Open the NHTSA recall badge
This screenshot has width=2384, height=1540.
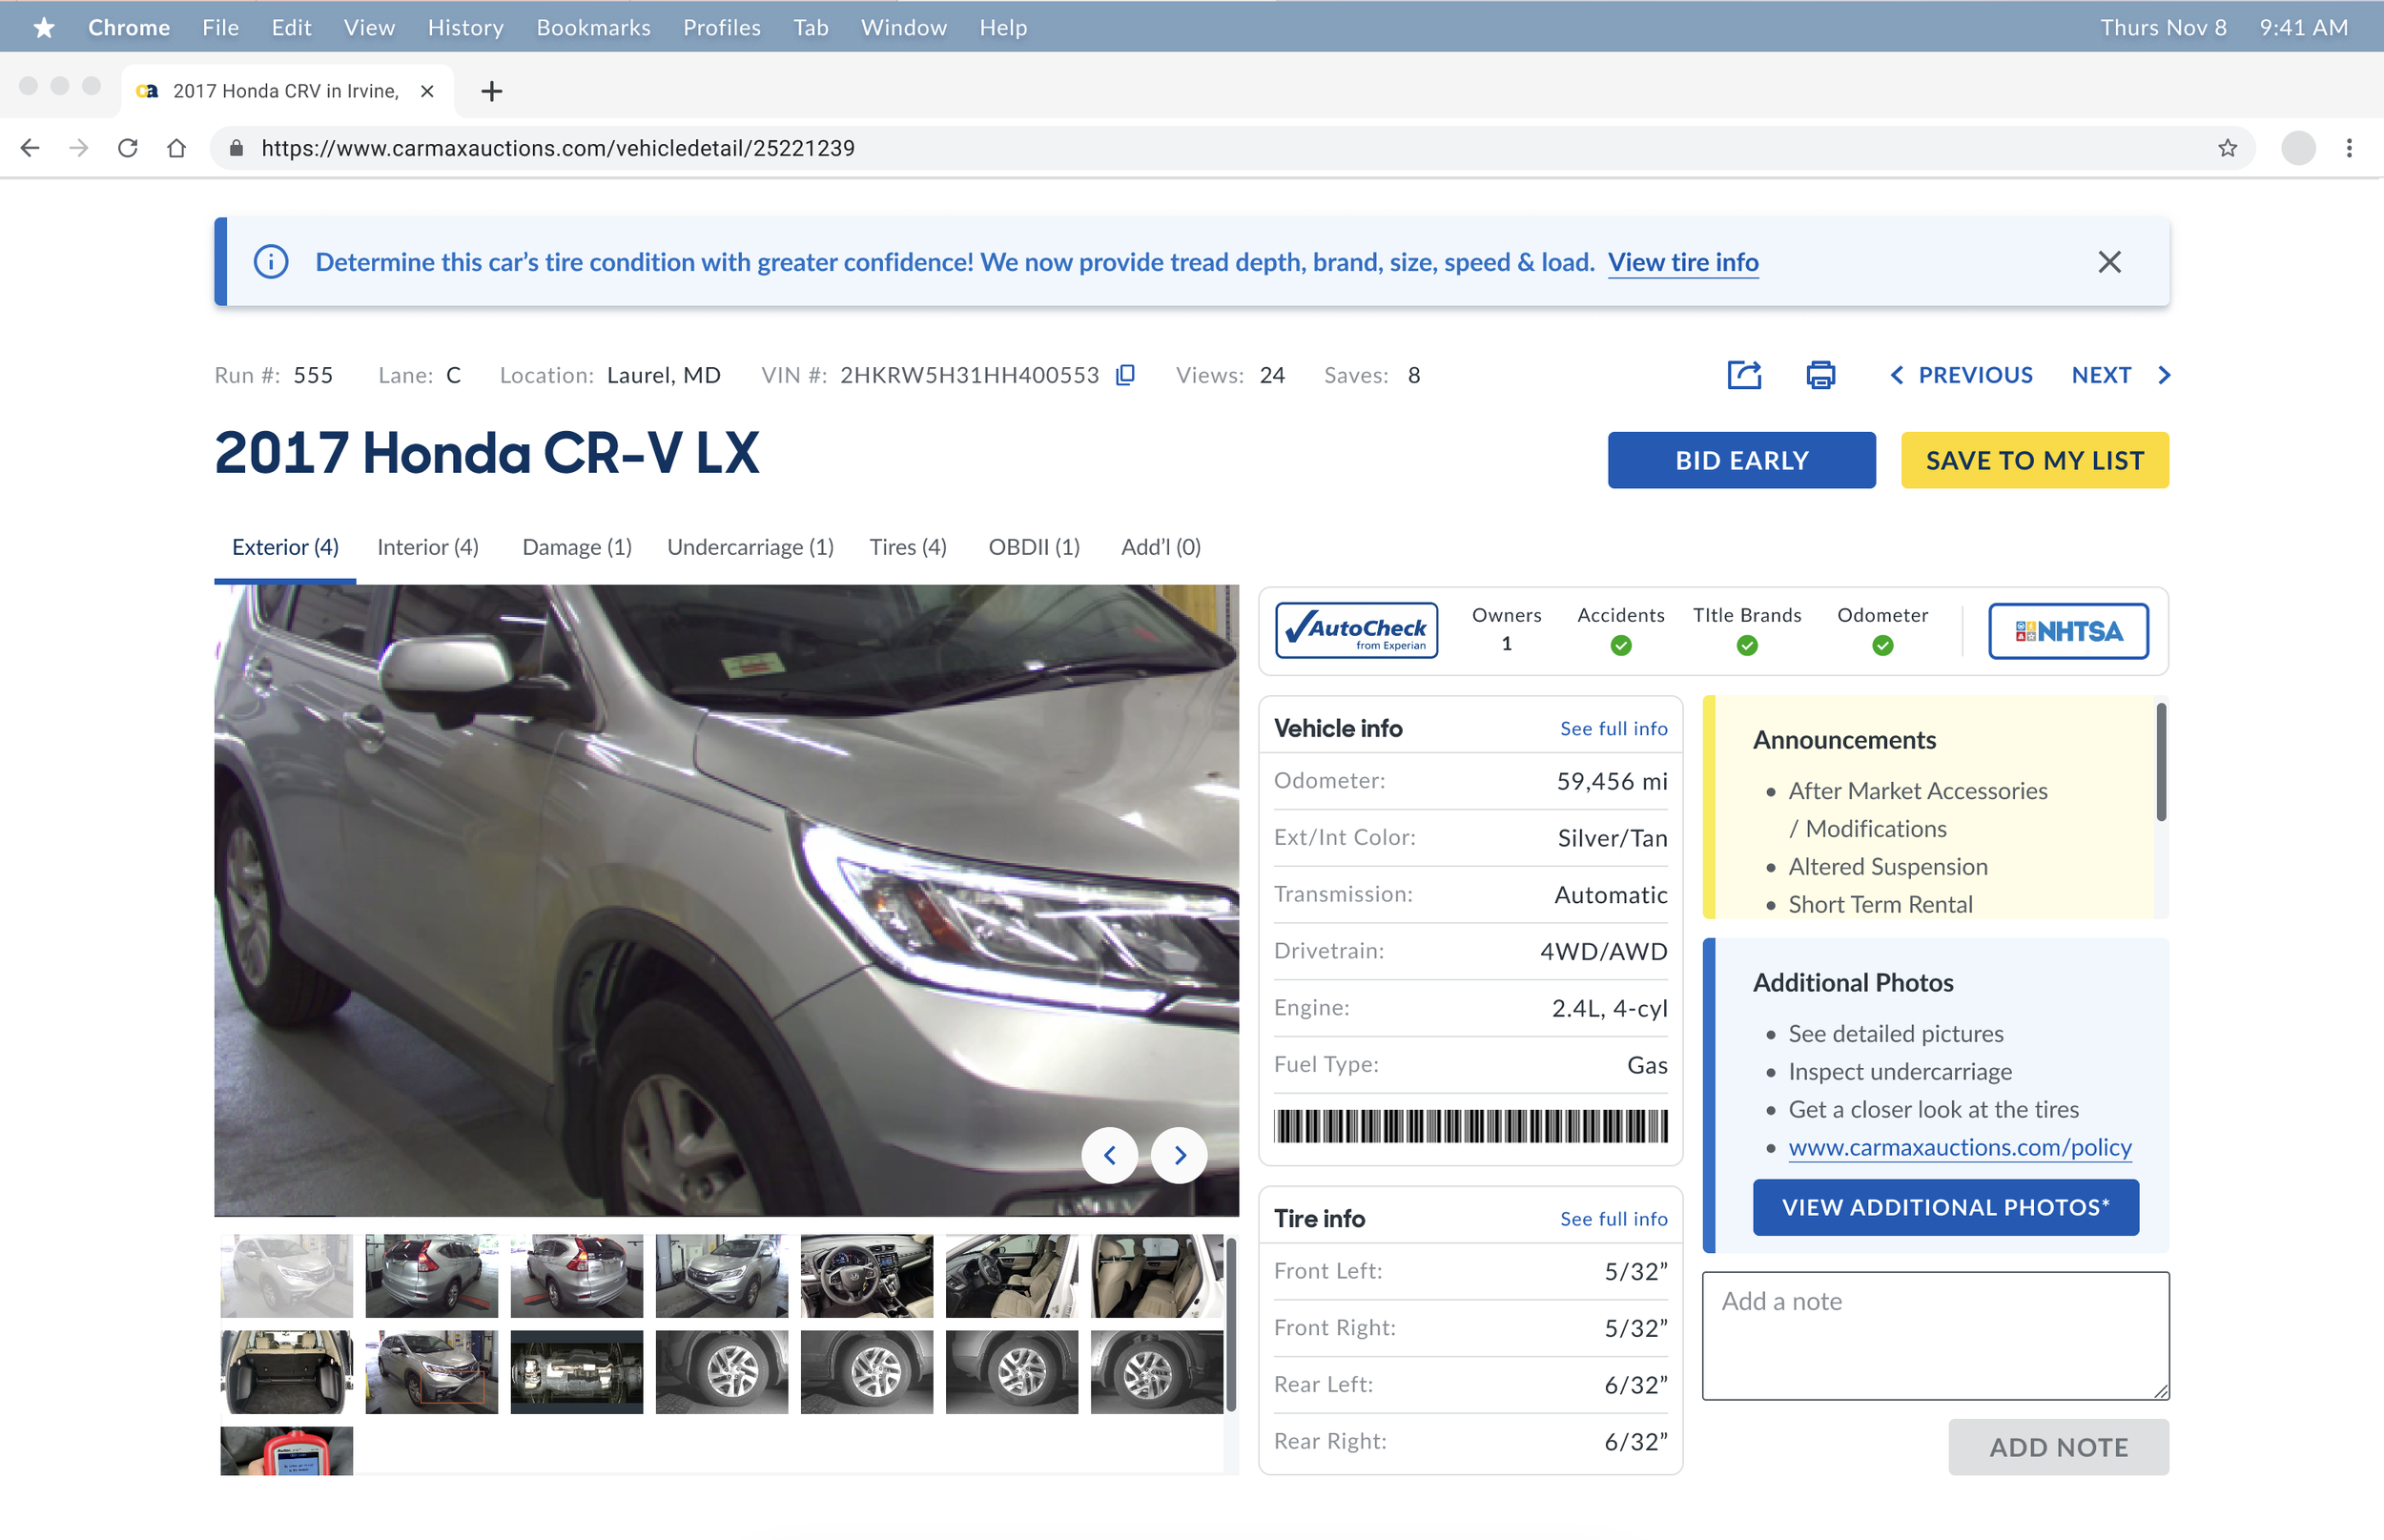click(2067, 631)
